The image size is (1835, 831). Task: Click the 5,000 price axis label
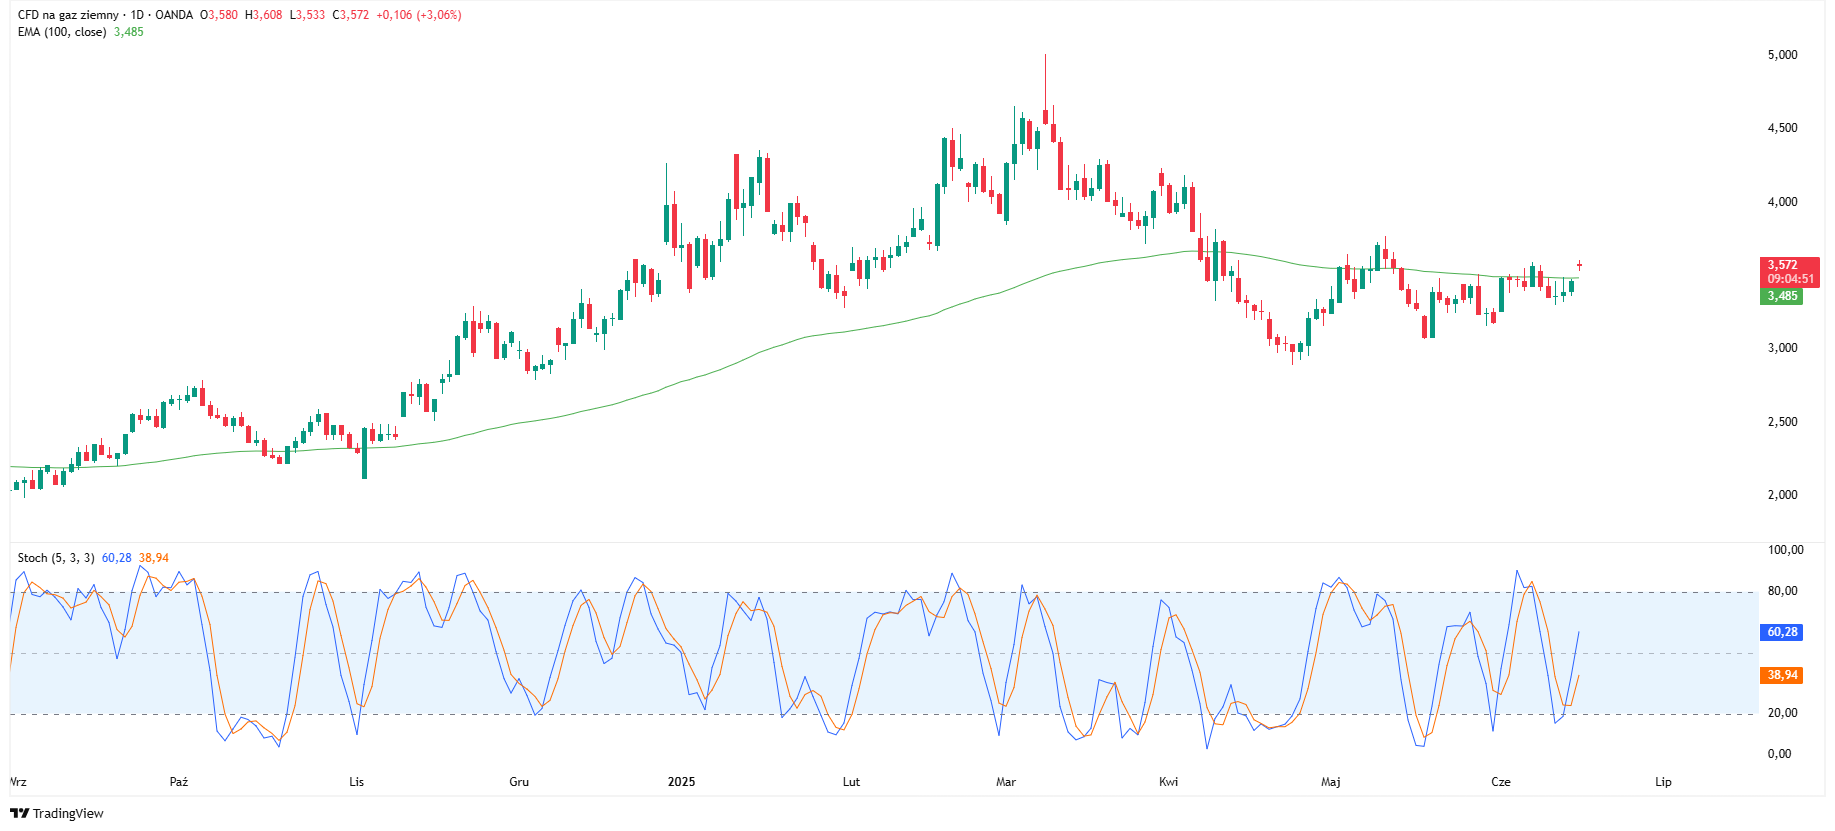pos(1783,55)
